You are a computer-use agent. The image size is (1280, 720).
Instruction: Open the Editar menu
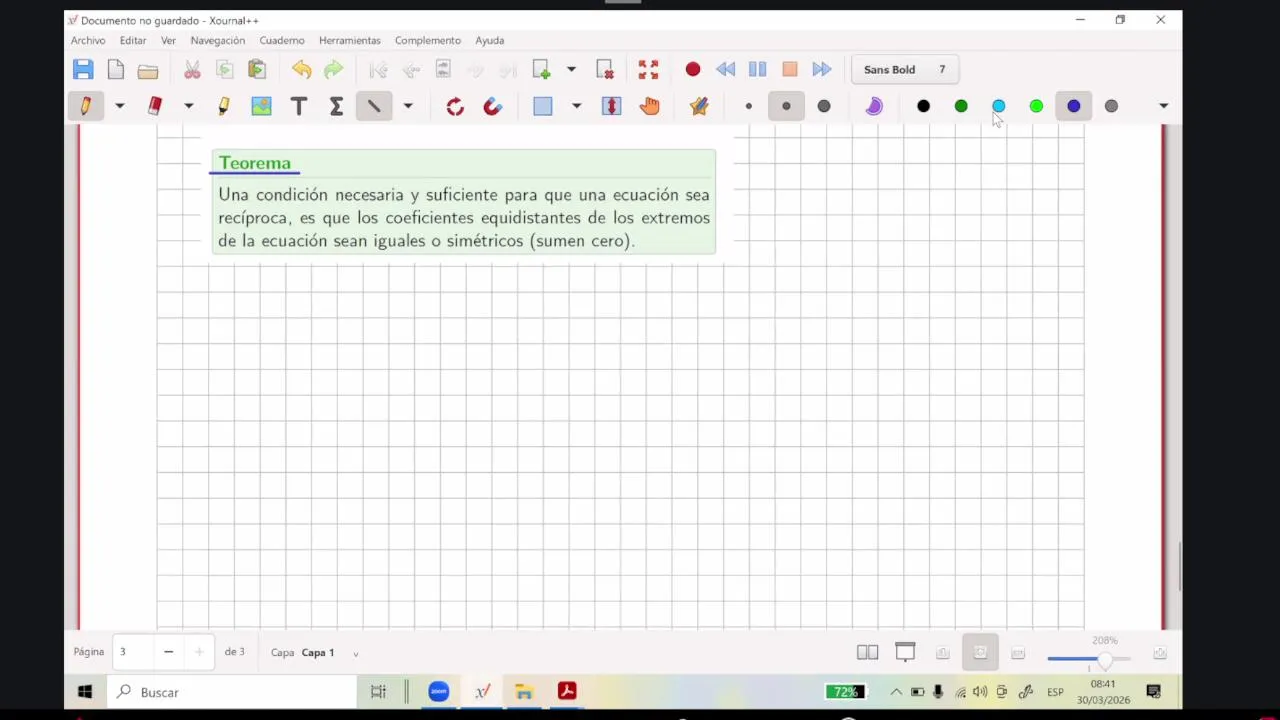(x=133, y=40)
